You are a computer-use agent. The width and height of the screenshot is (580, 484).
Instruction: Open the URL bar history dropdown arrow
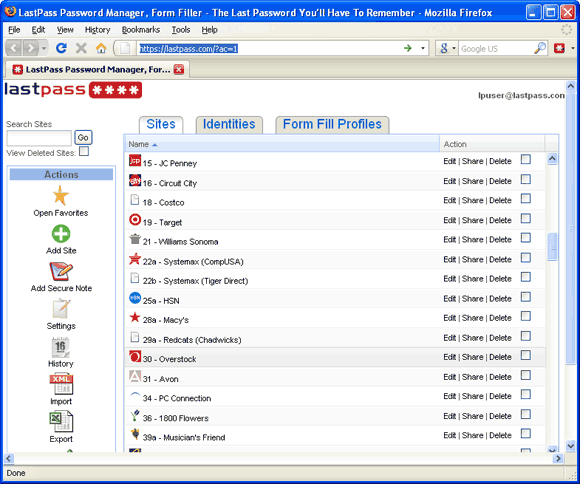pyautogui.click(x=423, y=48)
